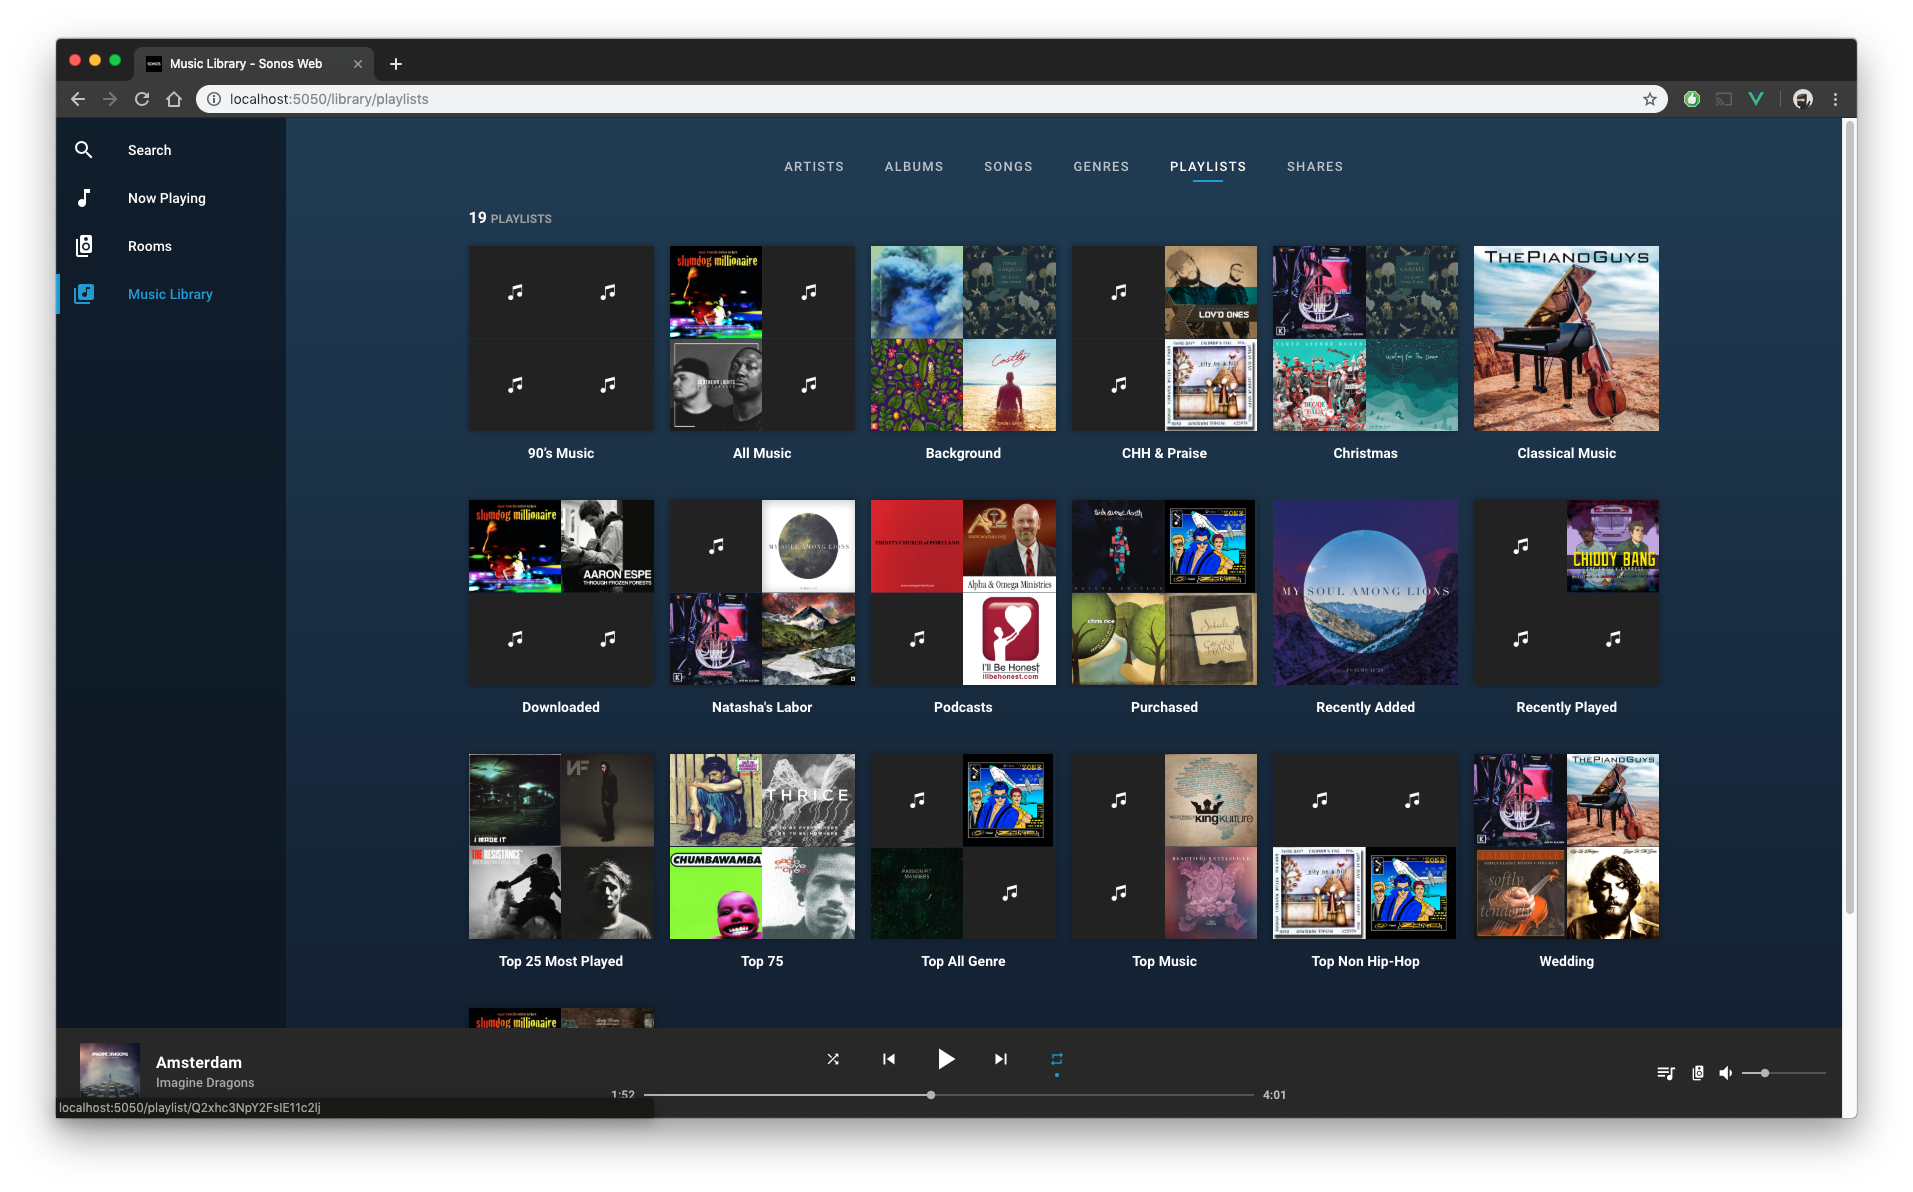Open the Rooms page
The height and width of the screenshot is (1192, 1913).
[149, 246]
